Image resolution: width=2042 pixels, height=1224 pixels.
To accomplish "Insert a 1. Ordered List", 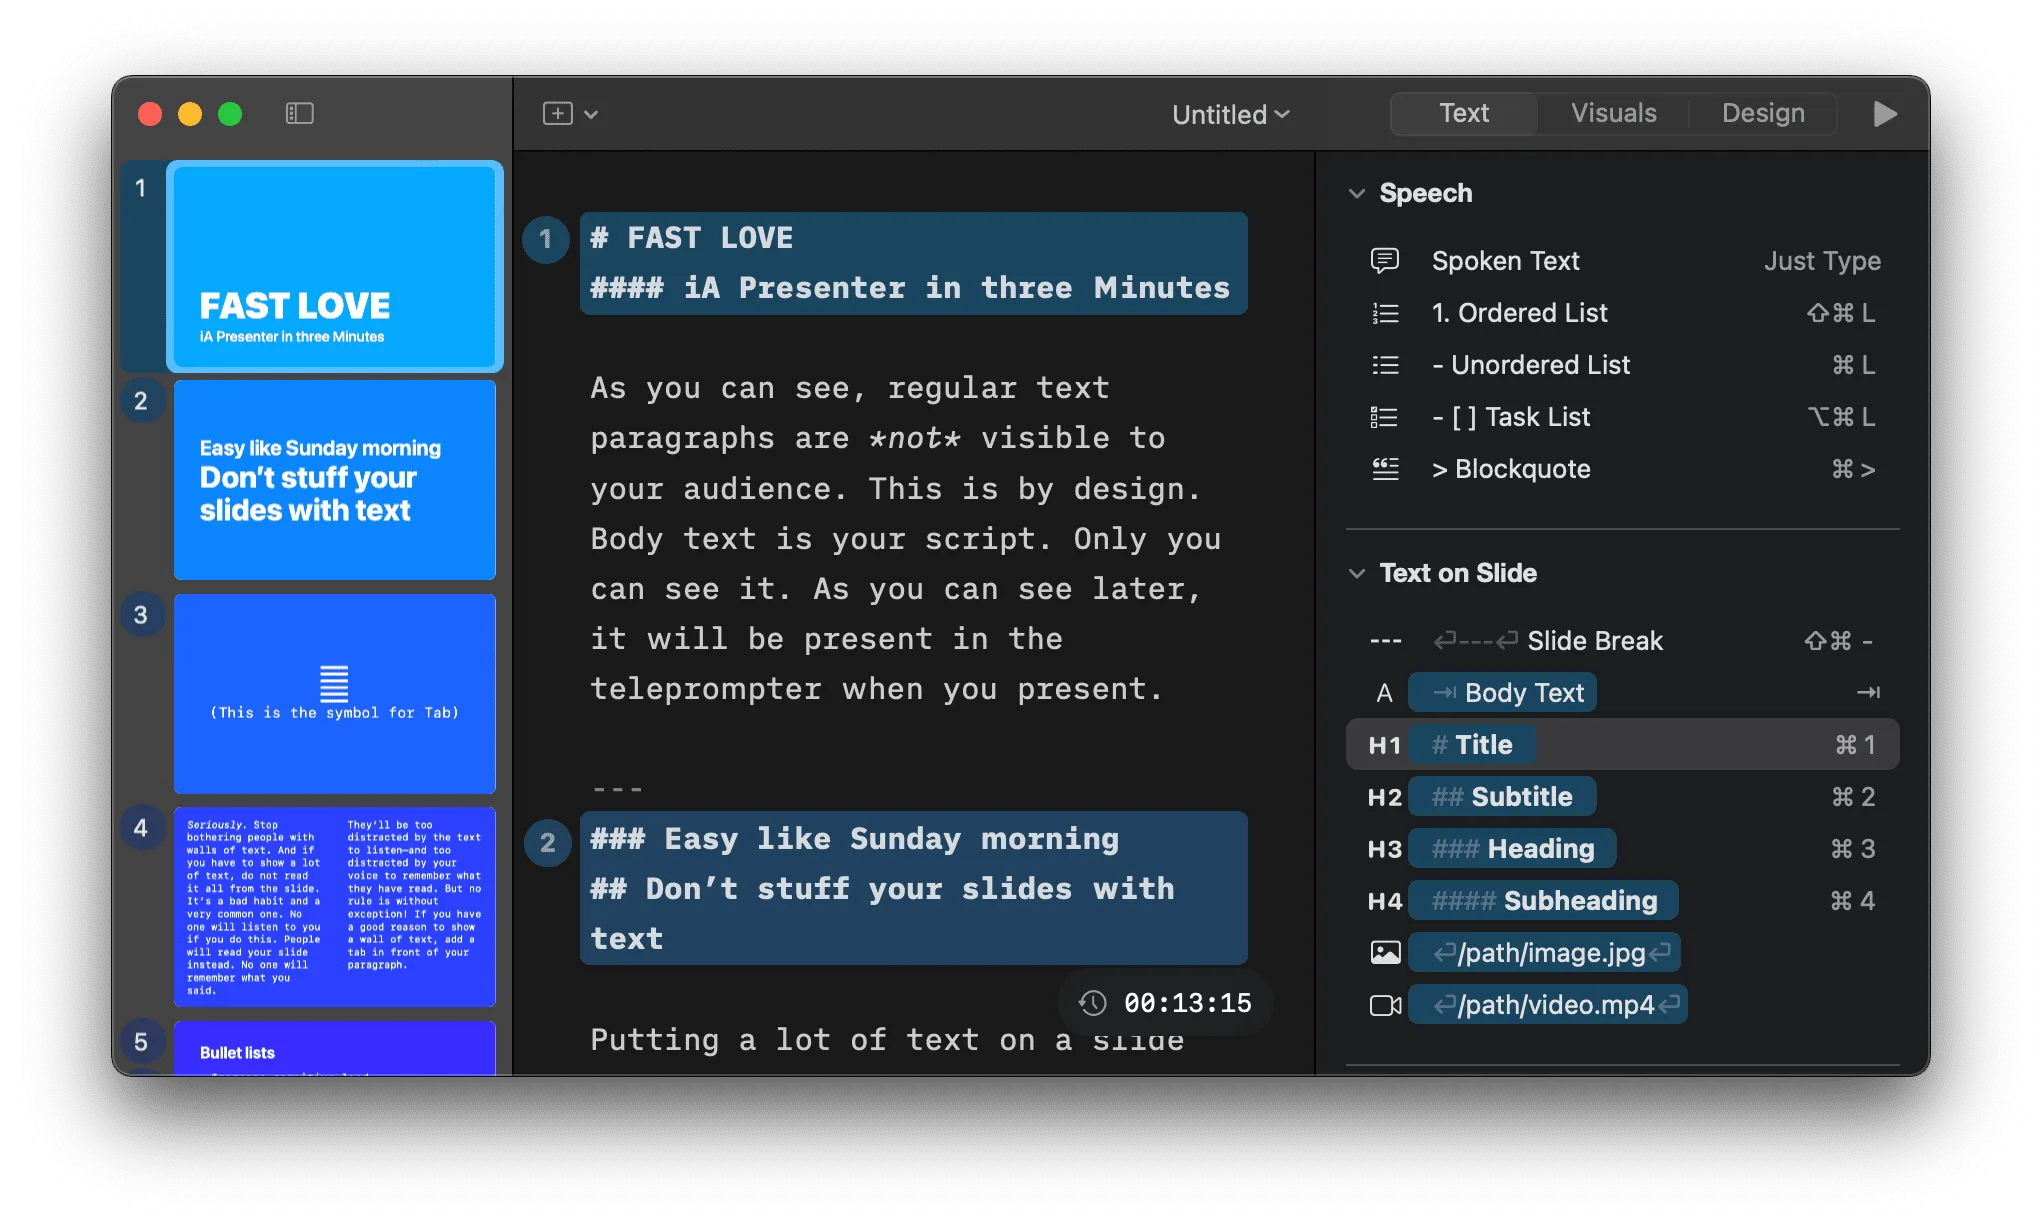I will 1622,313.
